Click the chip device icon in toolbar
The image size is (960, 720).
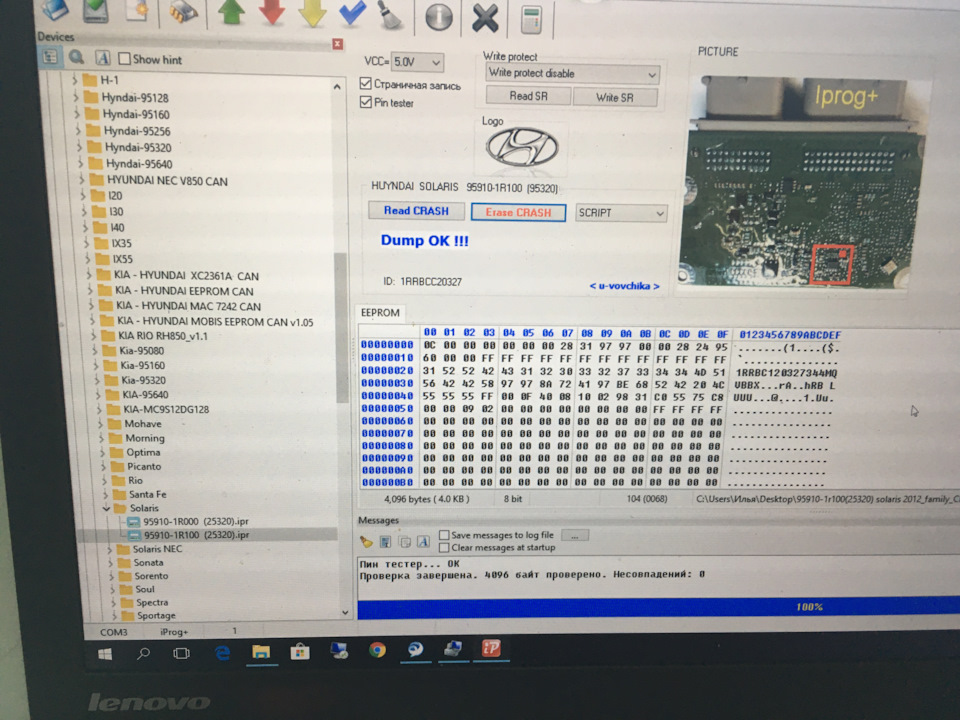(183, 12)
